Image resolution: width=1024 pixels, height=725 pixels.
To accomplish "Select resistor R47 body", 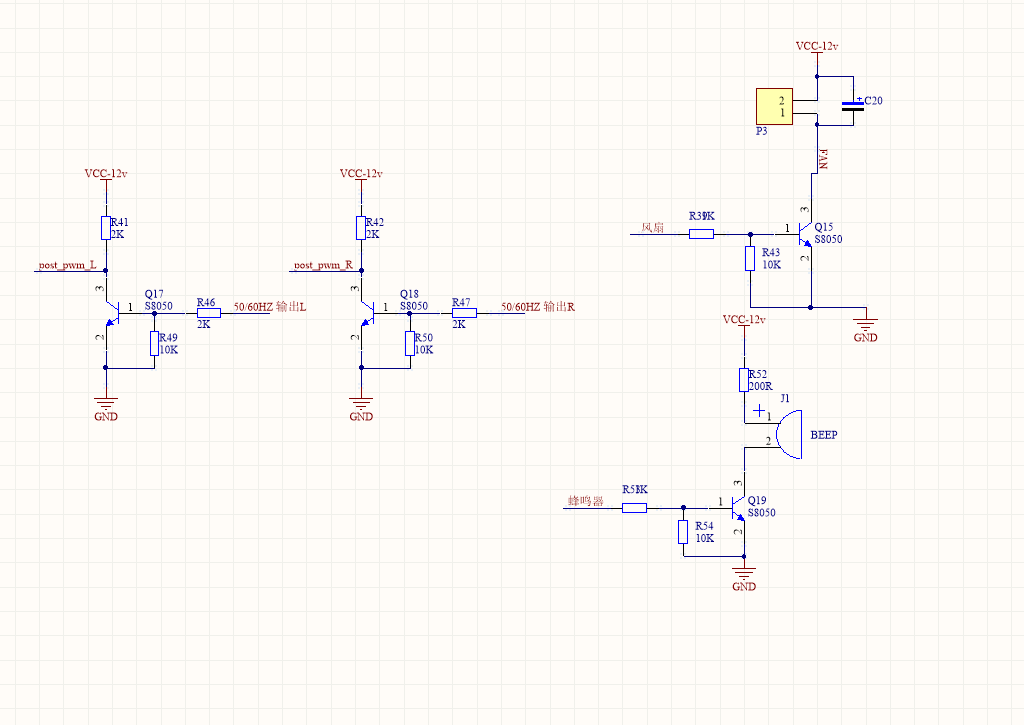I will click(463, 313).
